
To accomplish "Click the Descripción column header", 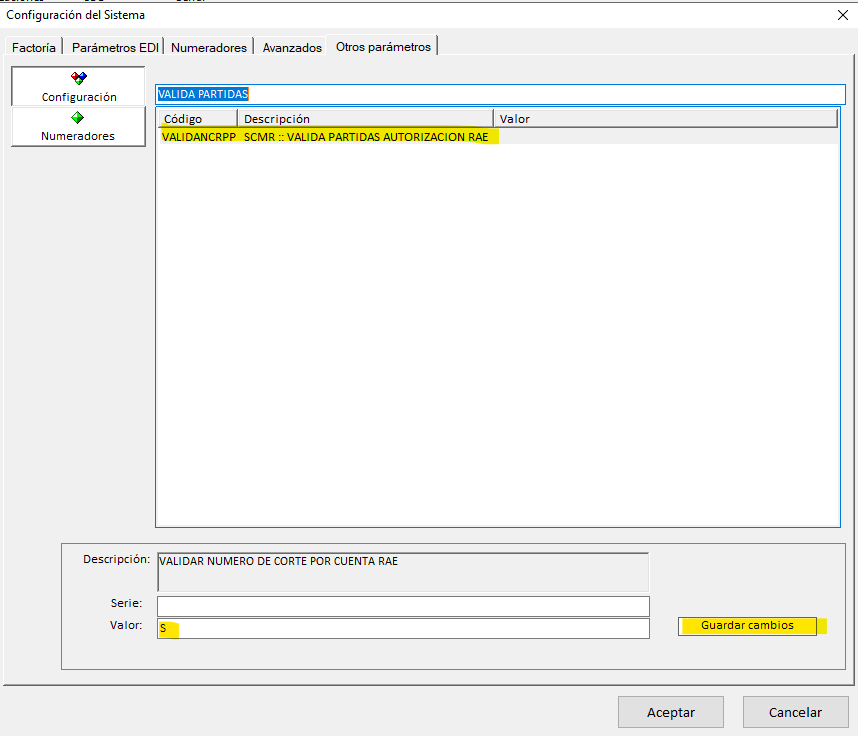I will pyautogui.click(x=365, y=119).
